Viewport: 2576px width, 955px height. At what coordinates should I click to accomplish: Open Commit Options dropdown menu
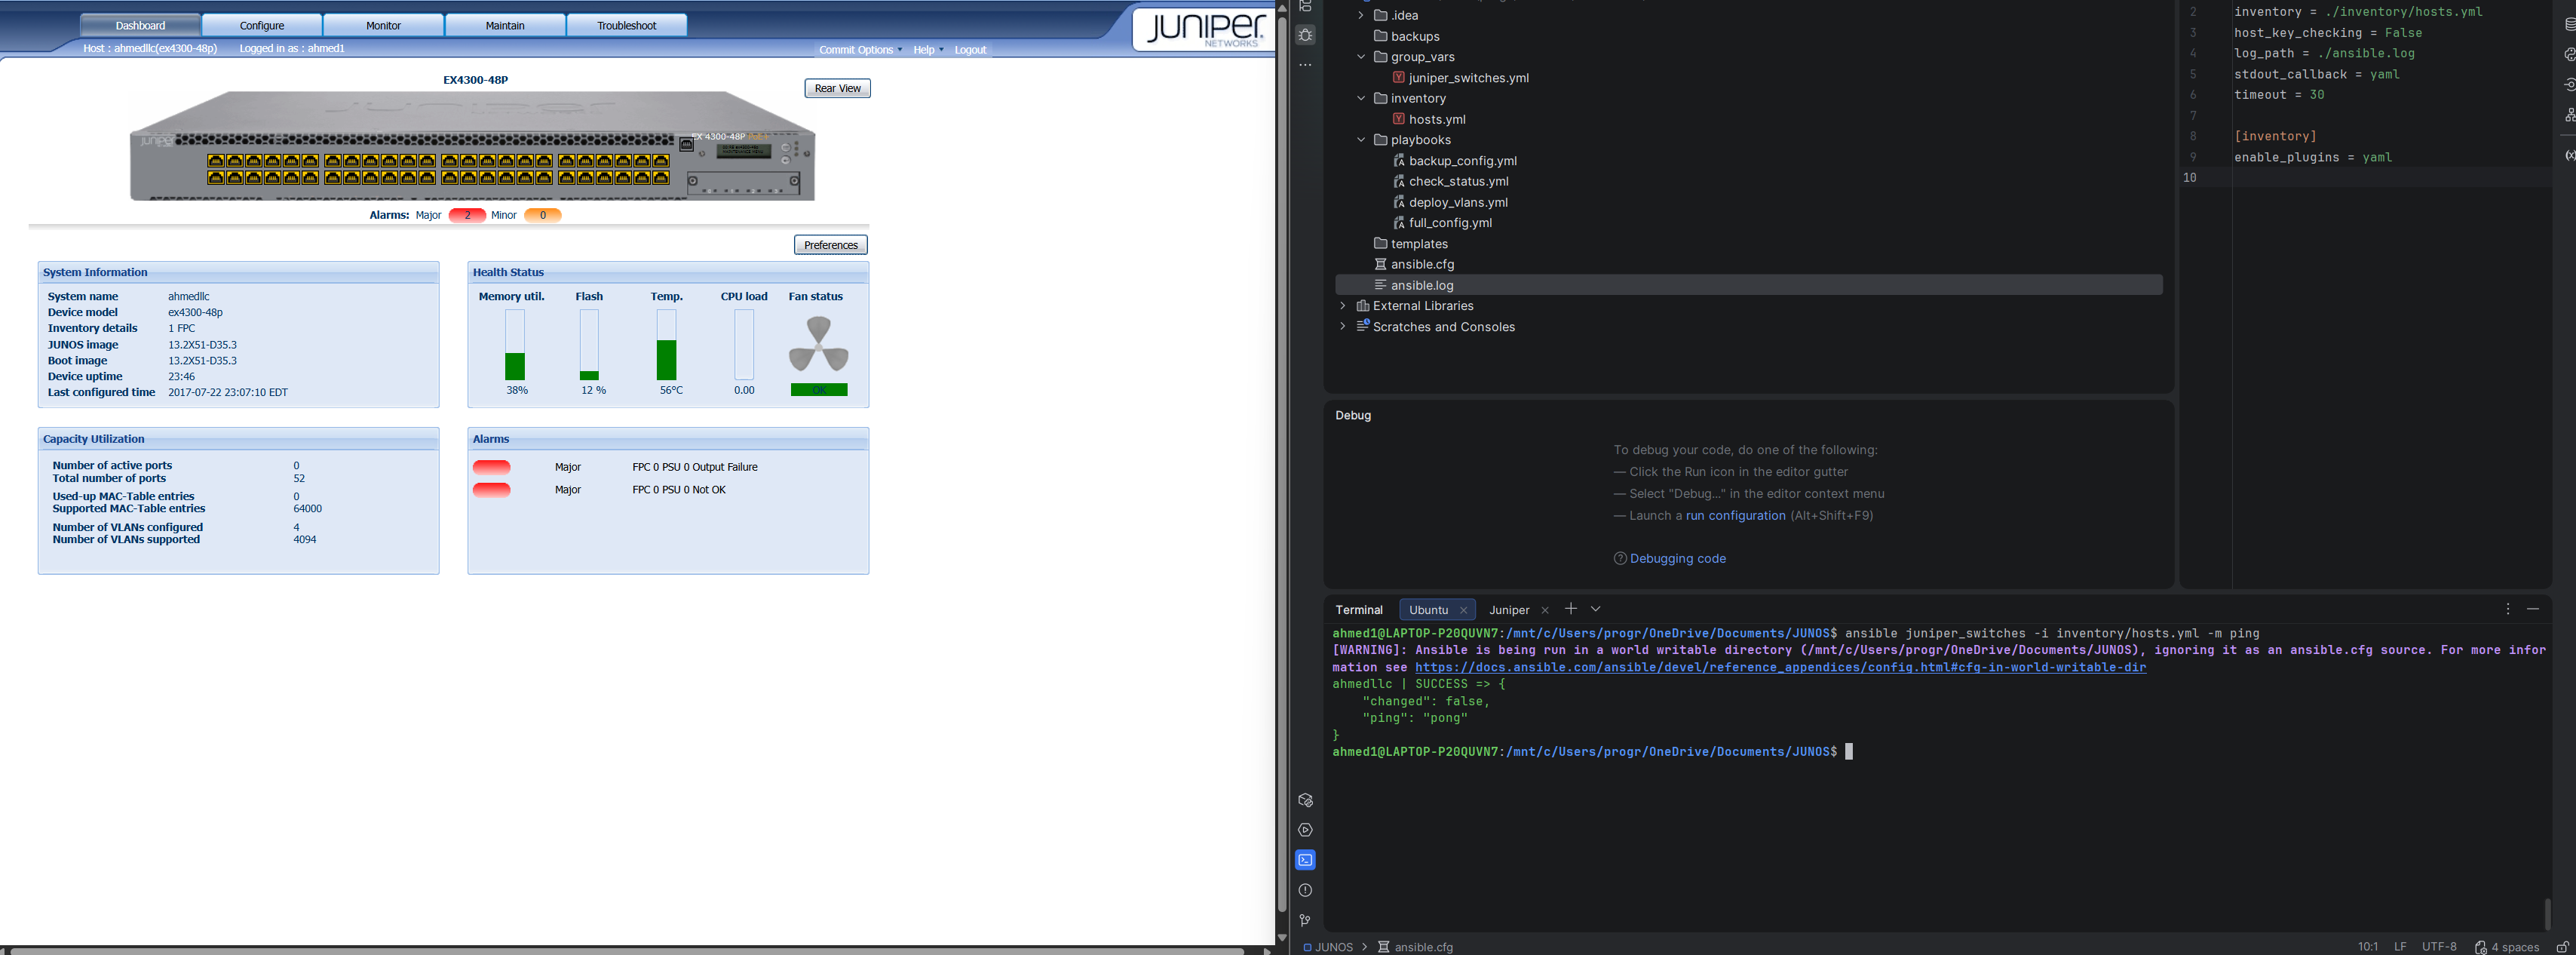[x=860, y=50]
